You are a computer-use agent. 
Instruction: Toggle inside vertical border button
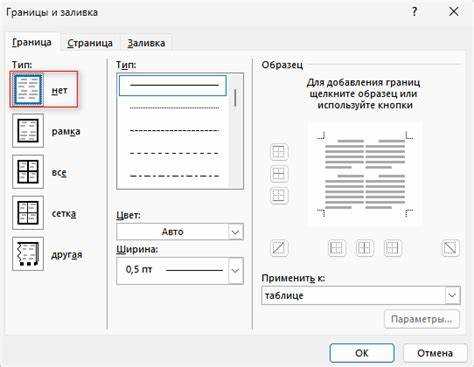(x=364, y=248)
